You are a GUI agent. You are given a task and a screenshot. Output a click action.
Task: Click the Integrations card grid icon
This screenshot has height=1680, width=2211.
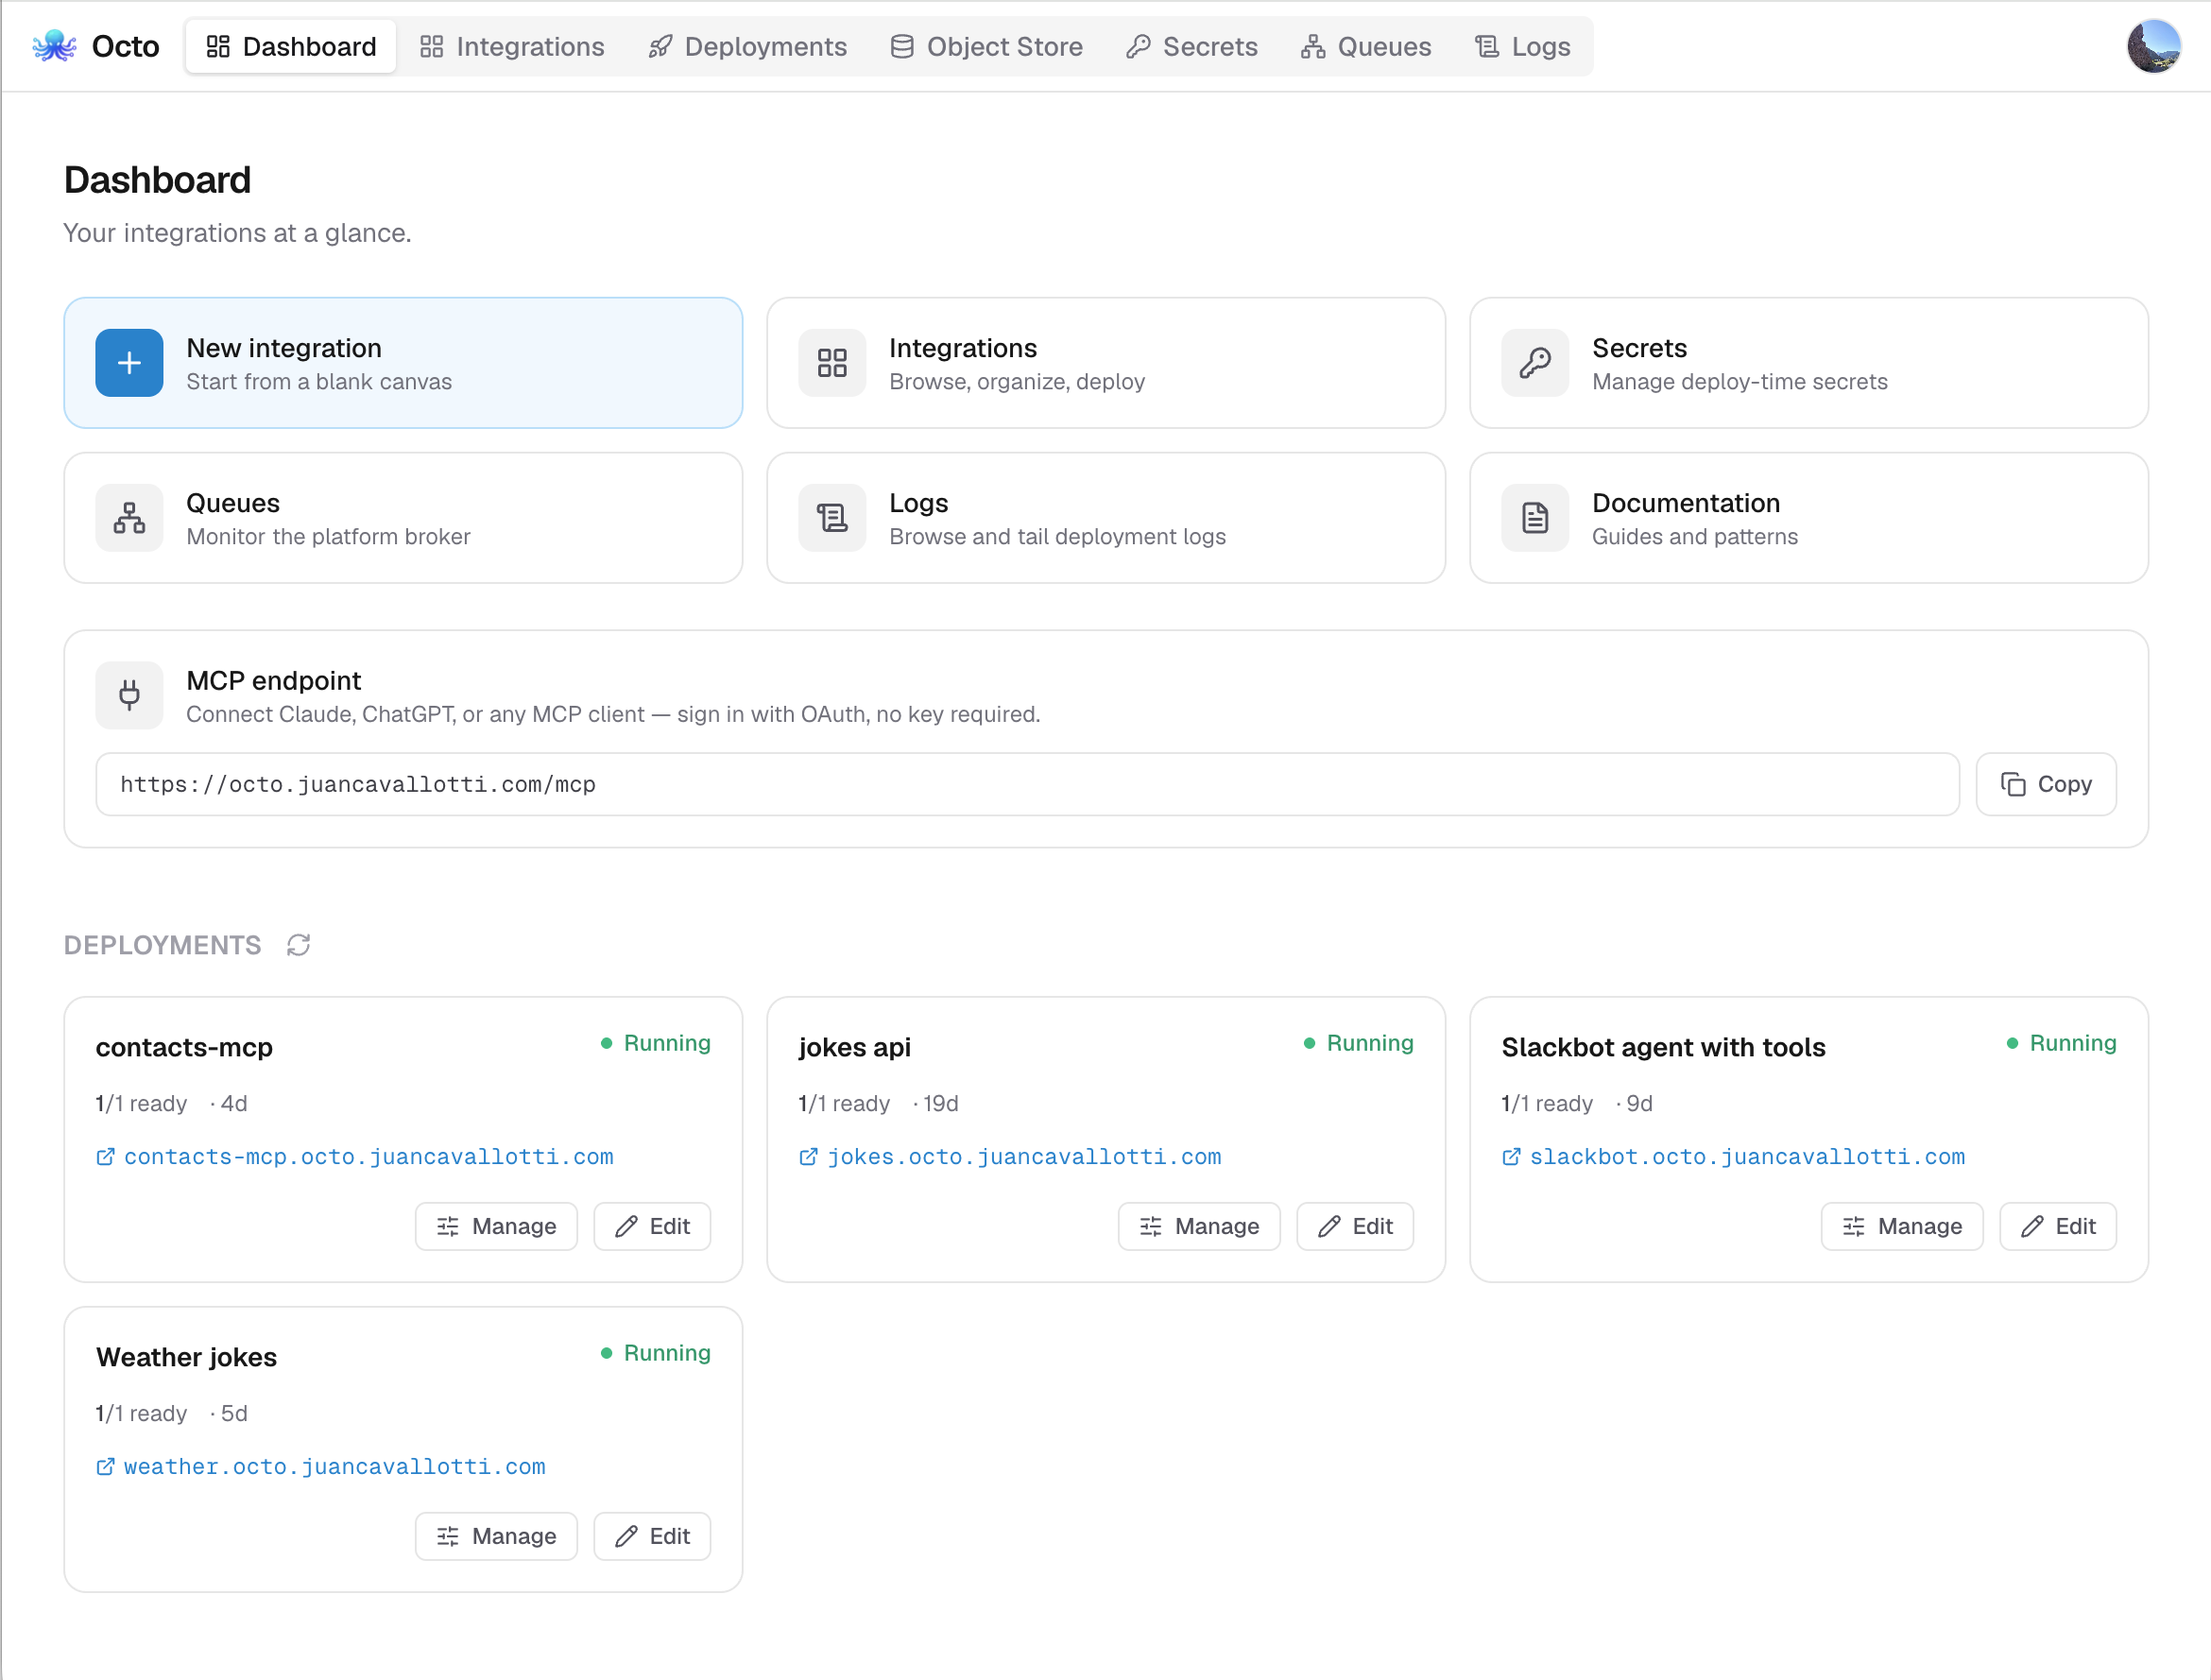click(x=832, y=363)
